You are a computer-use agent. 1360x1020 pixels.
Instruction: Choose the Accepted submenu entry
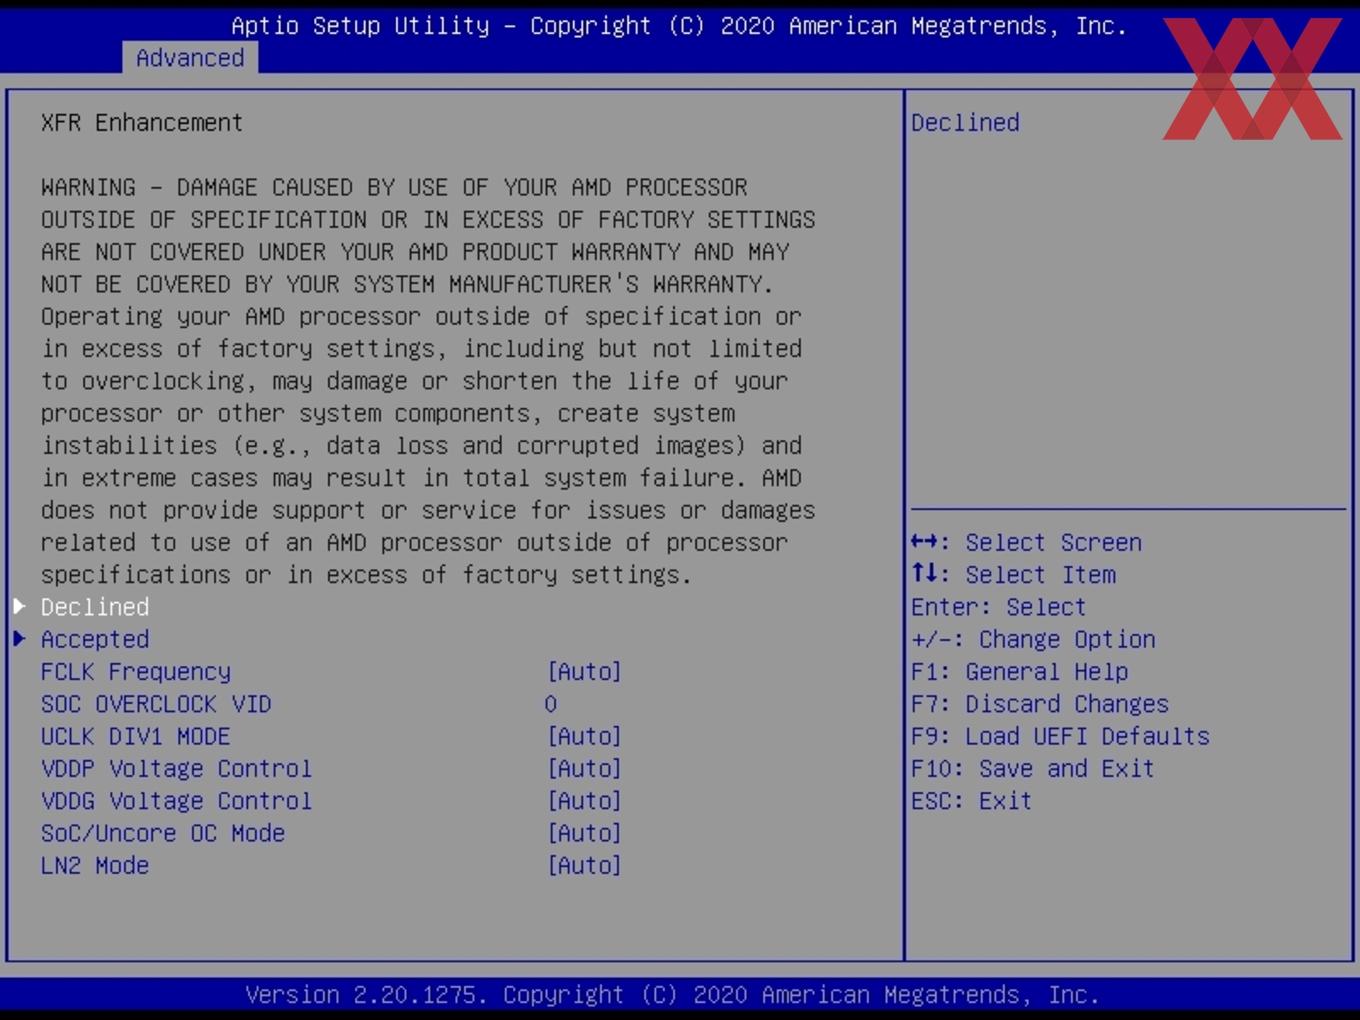95,639
